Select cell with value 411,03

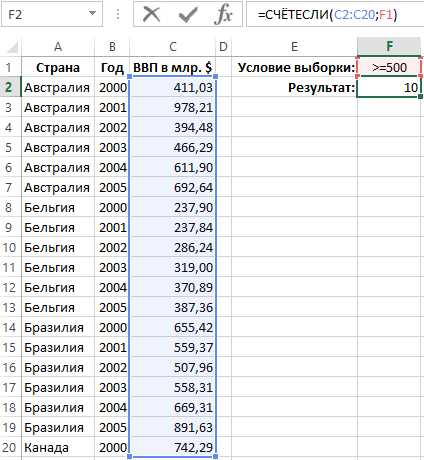click(x=173, y=87)
